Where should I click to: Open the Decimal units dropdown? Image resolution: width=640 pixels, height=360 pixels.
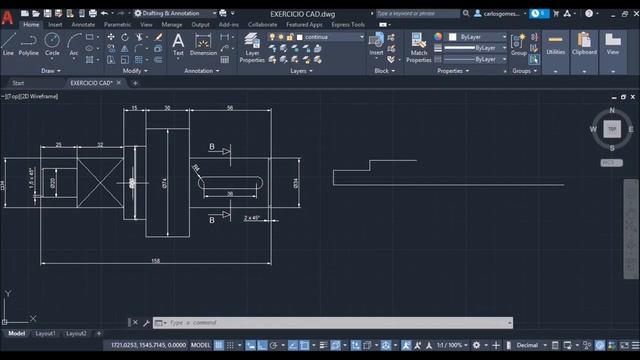(x=531, y=345)
